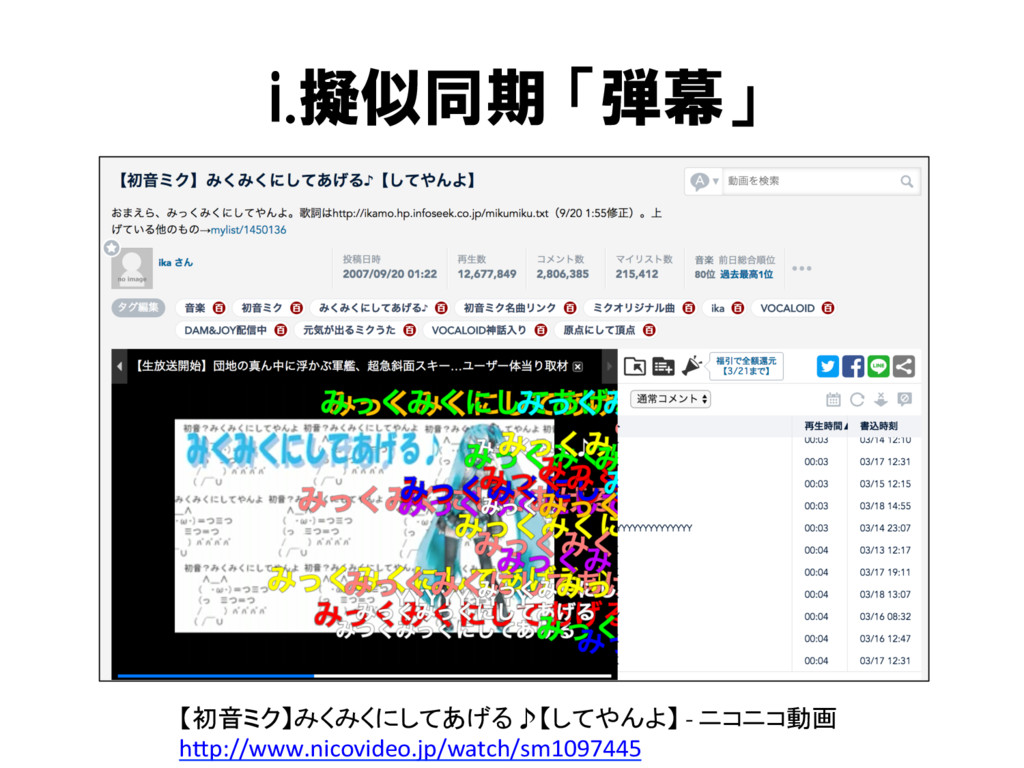Open the three-dot more info menu
The height and width of the screenshot is (768, 1024).
(801, 268)
